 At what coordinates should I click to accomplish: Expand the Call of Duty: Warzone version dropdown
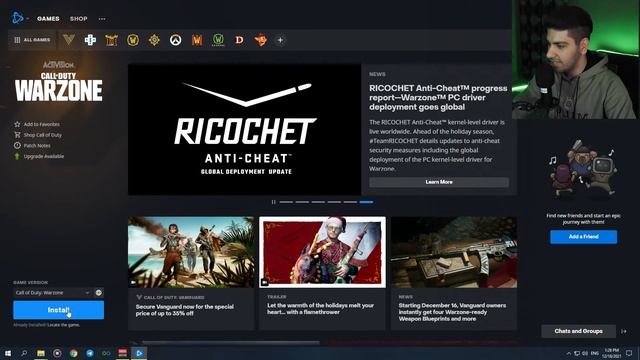pos(52,293)
